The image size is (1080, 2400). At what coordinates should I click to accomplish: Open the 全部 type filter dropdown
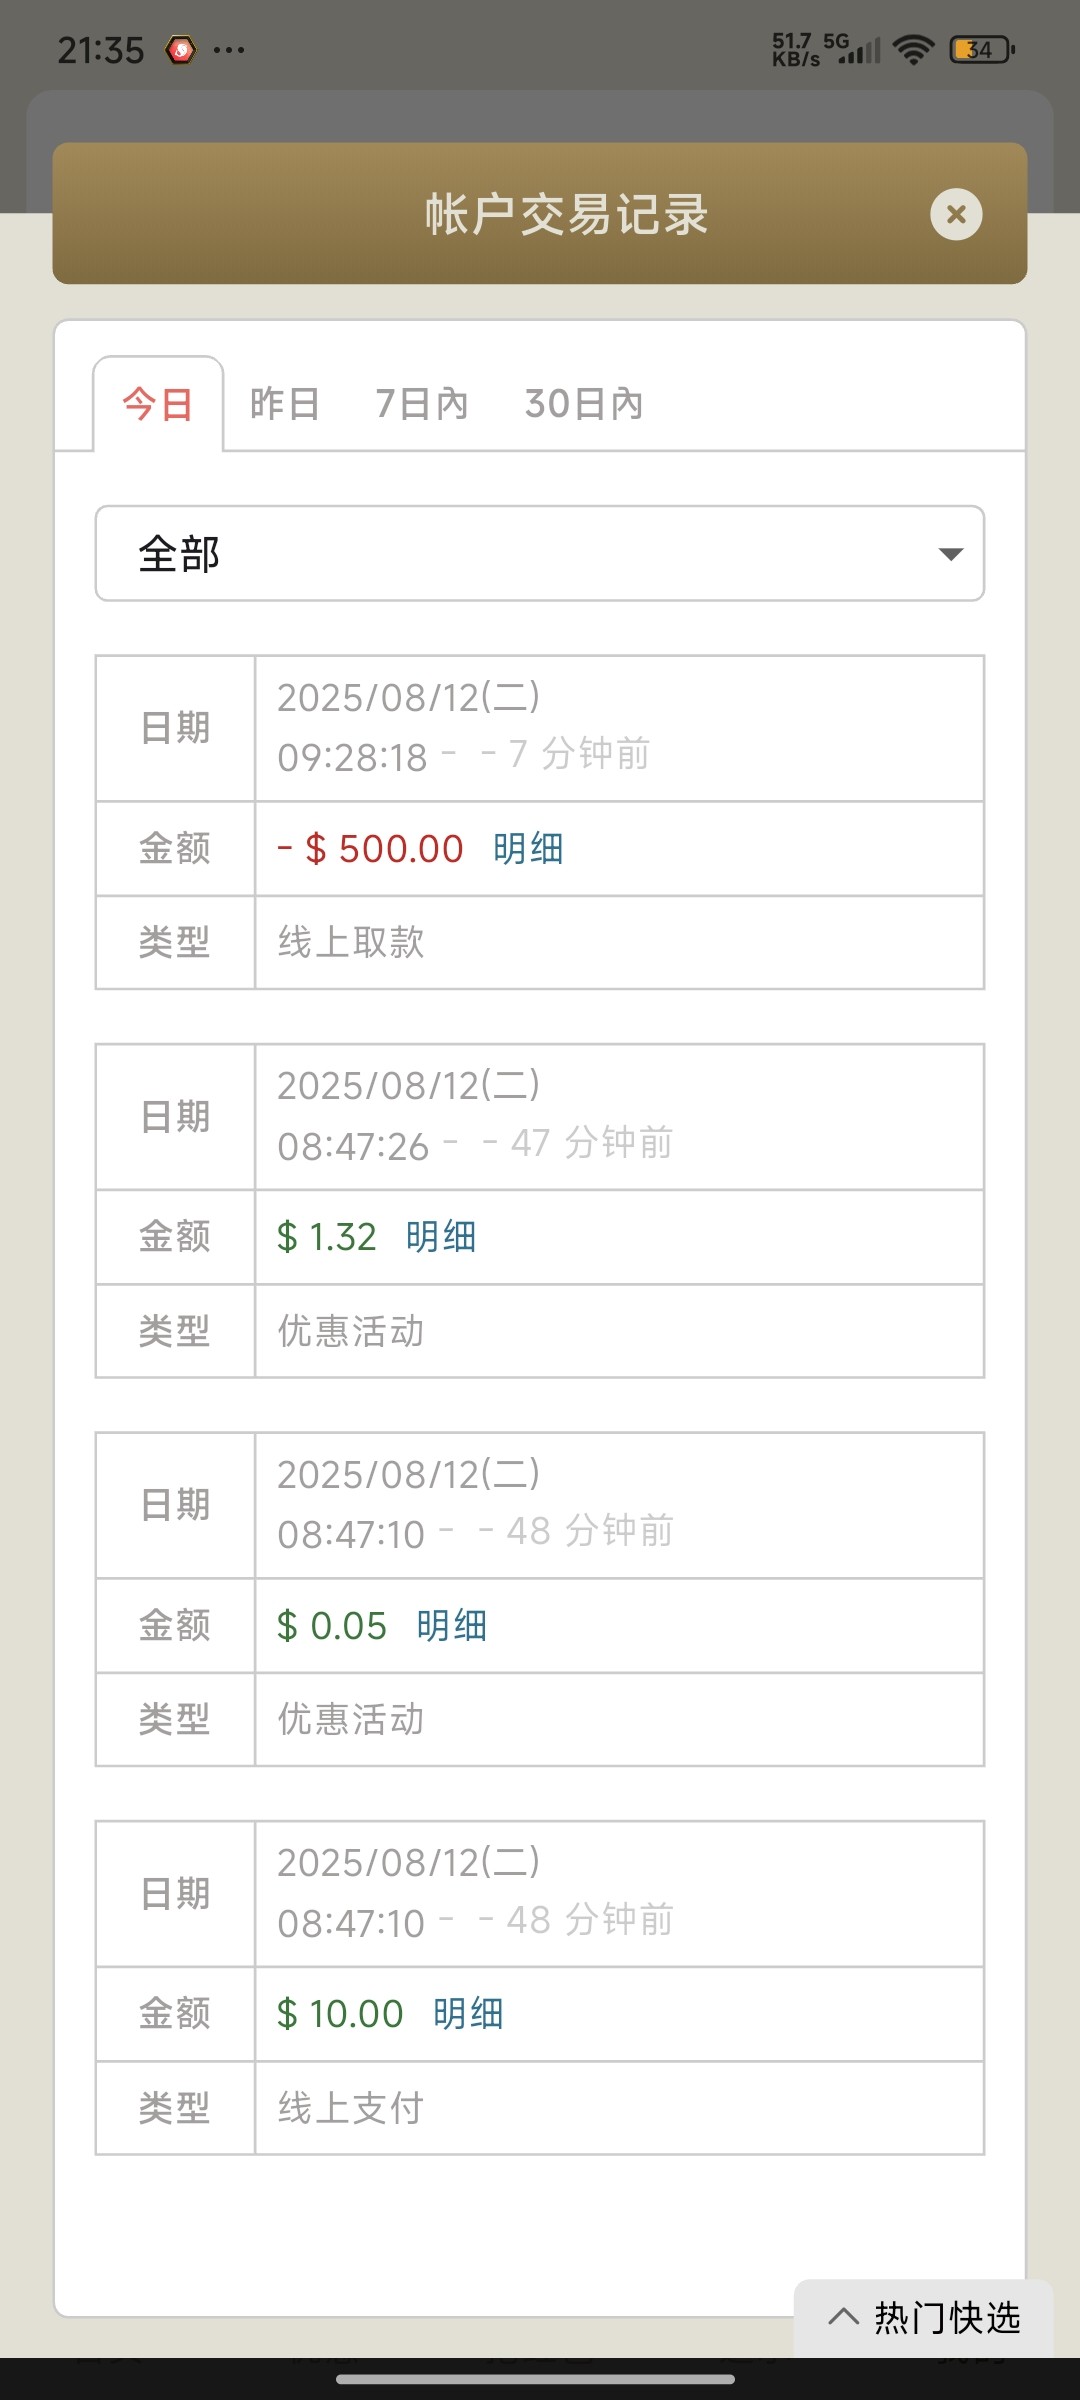pyautogui.click(x=539, y=554)
